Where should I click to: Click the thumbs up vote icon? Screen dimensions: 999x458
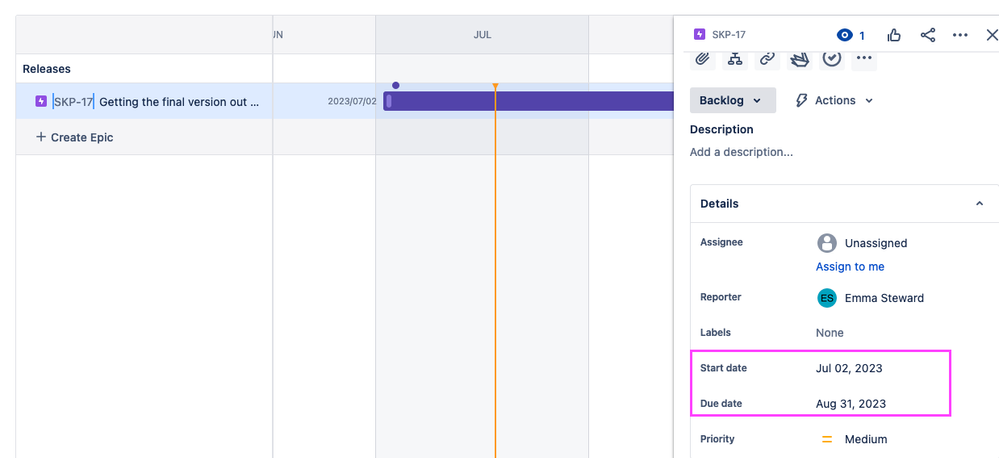(894, 35)
